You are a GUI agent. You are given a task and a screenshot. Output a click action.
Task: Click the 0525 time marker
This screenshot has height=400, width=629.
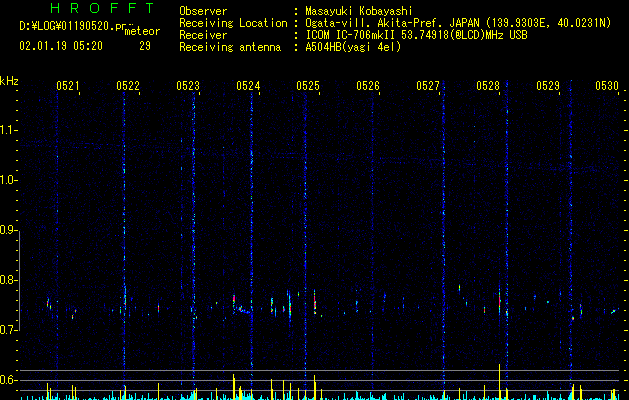(308, 86)
